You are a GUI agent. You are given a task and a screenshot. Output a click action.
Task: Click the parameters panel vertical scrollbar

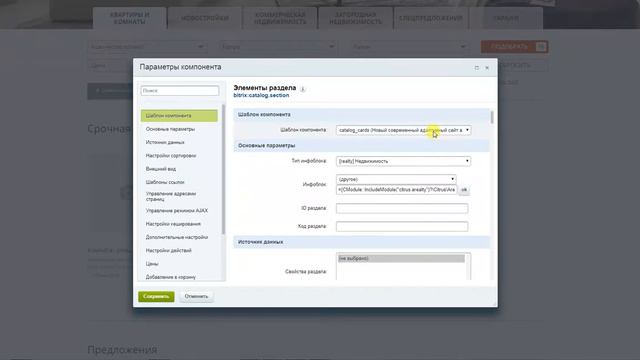point(492,118)
